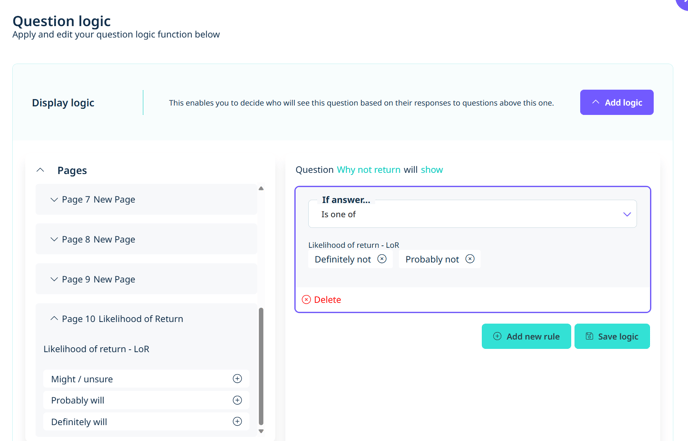Expand Page 7 New Page
688x441 pixels.
[x=54, y=200]
